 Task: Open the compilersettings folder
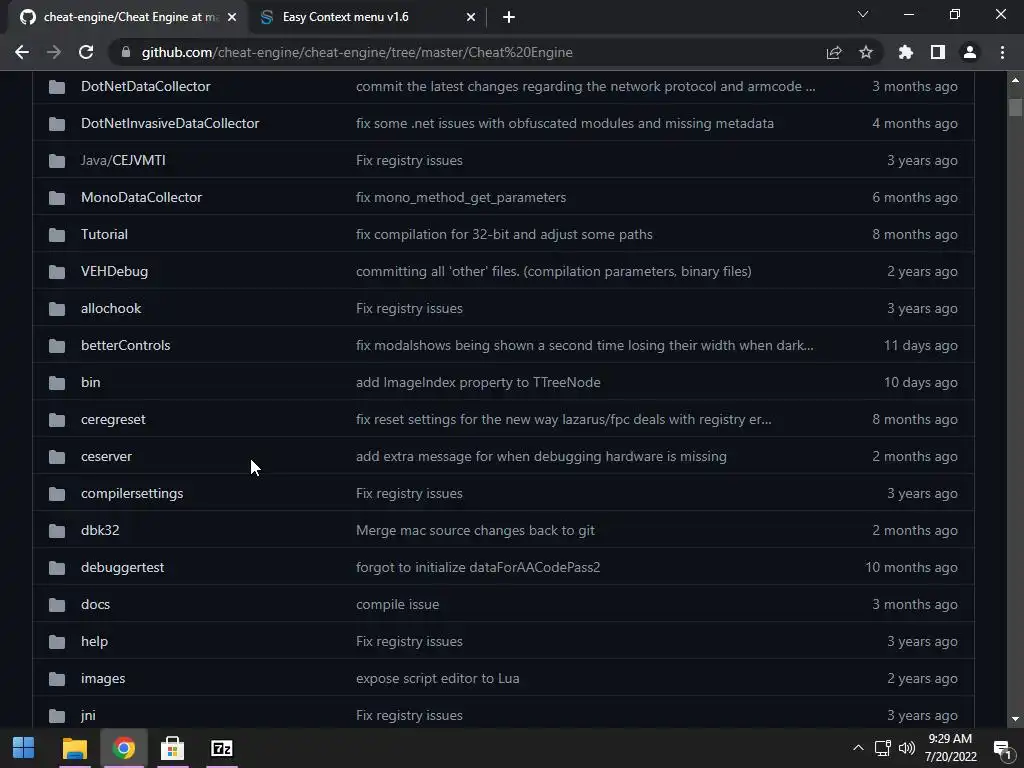point(132,493)
